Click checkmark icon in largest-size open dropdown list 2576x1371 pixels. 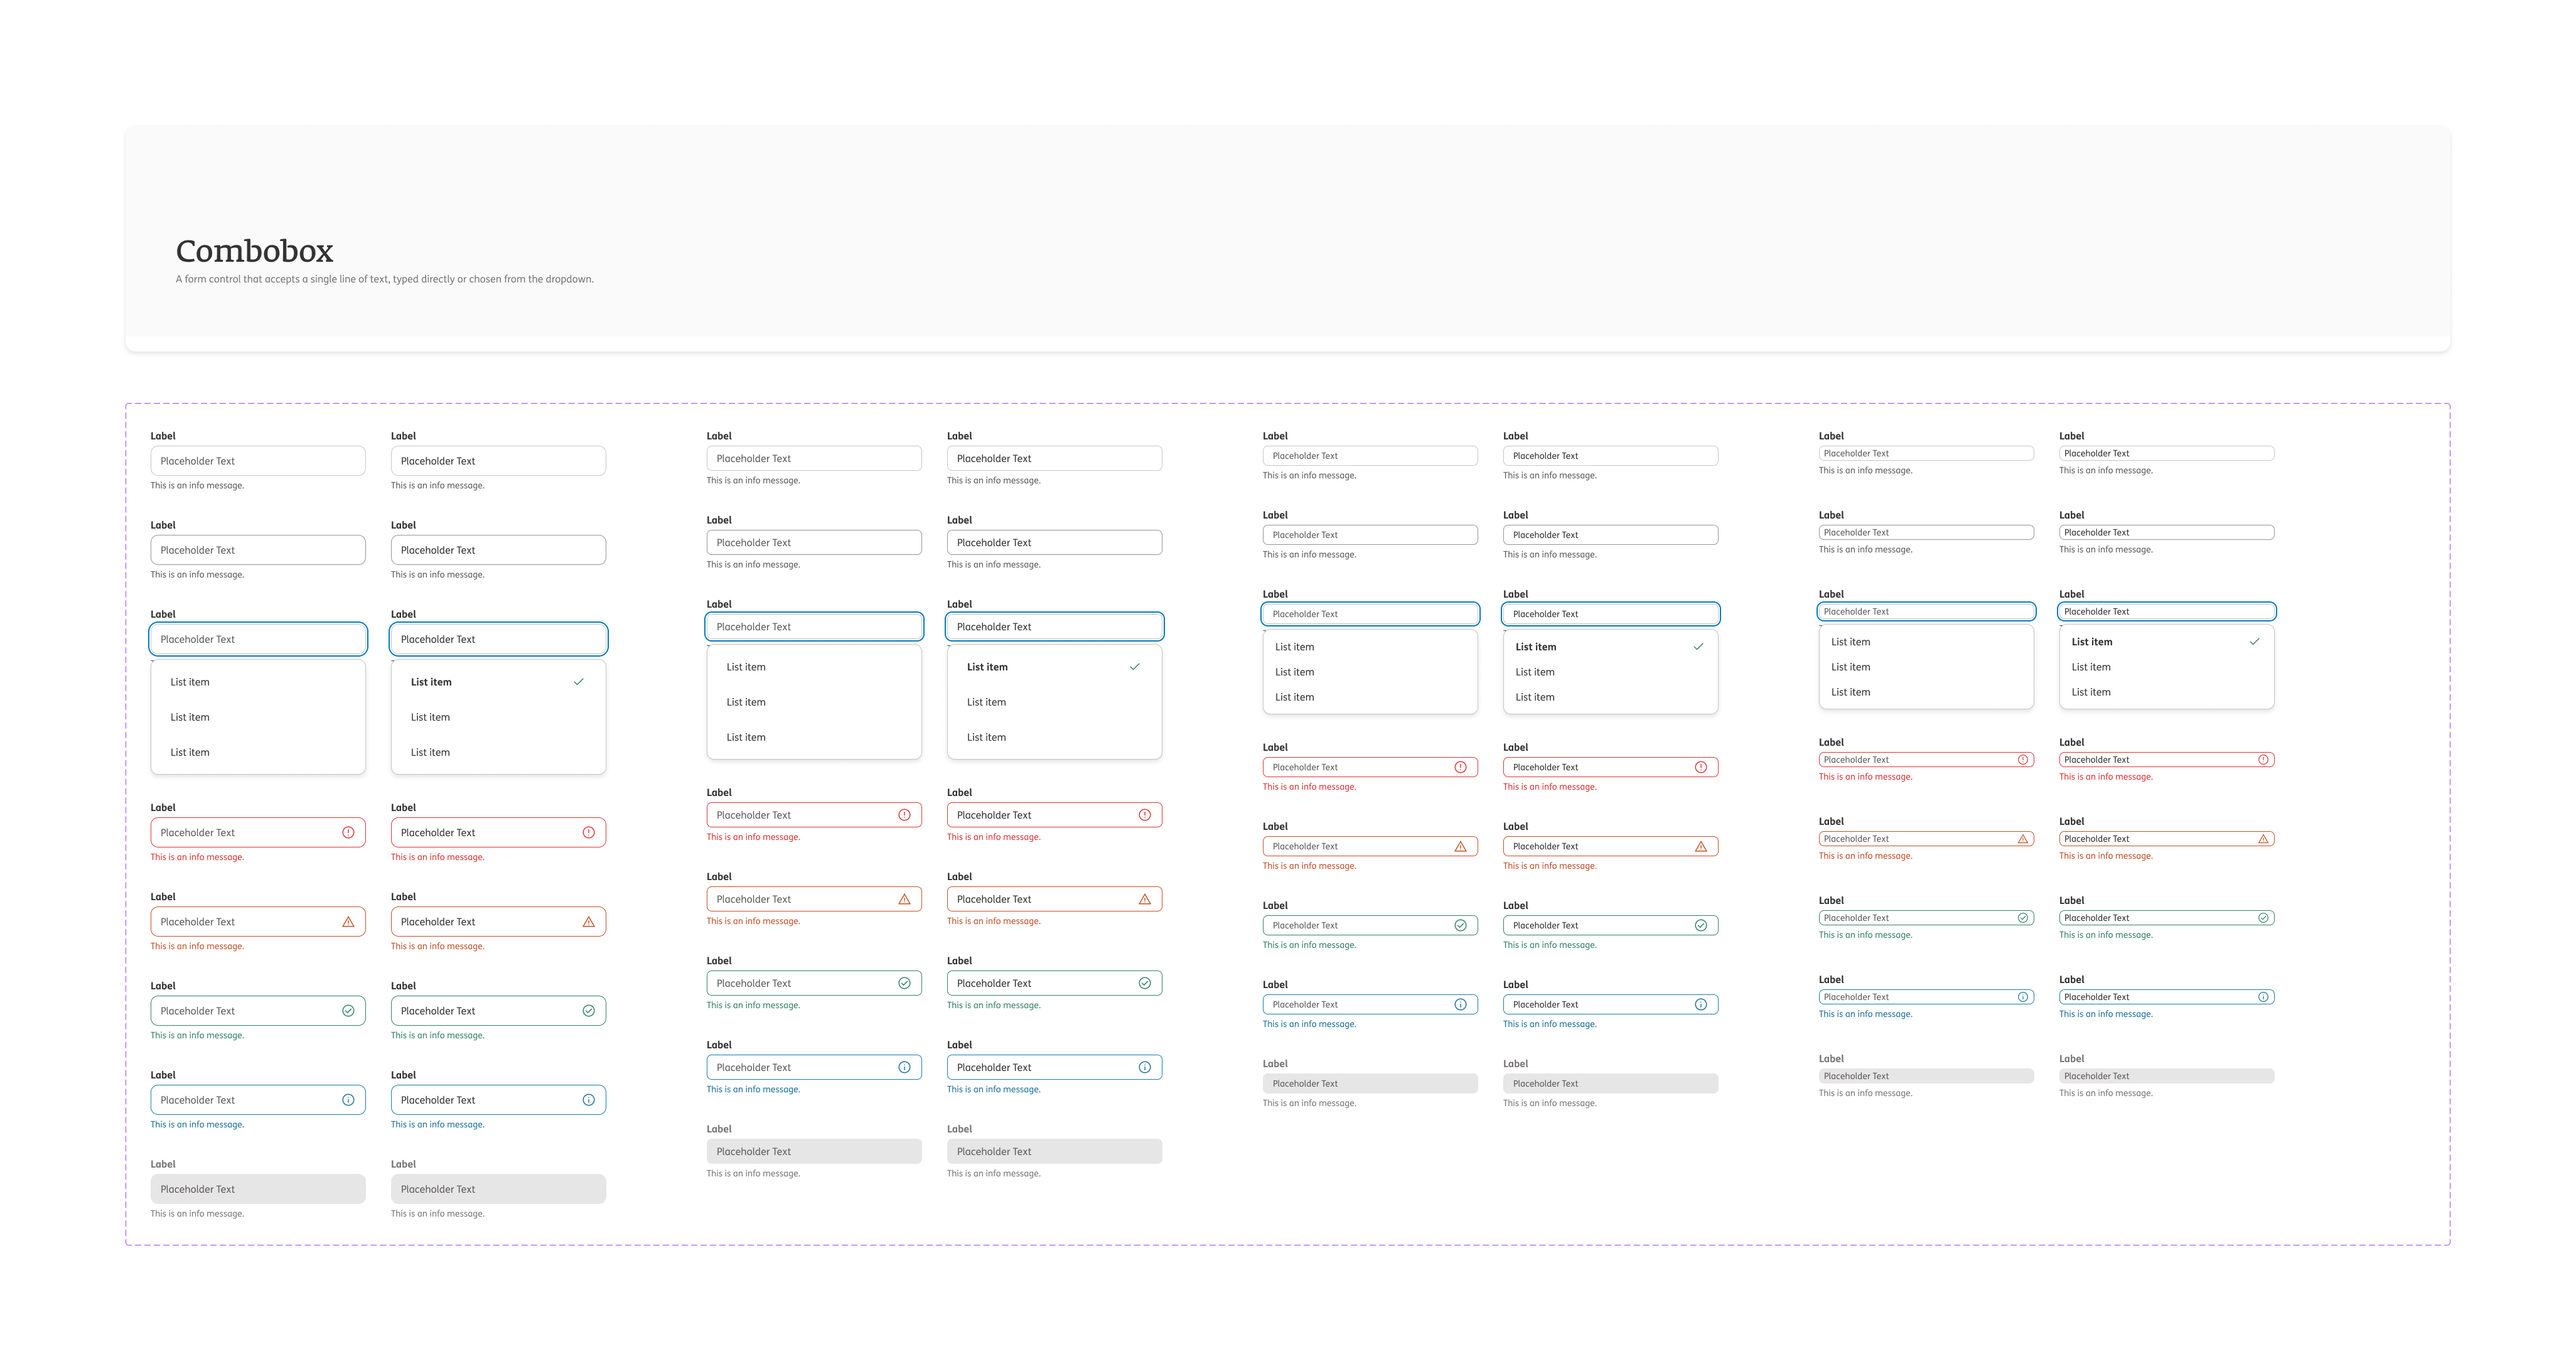click(578, 682)
